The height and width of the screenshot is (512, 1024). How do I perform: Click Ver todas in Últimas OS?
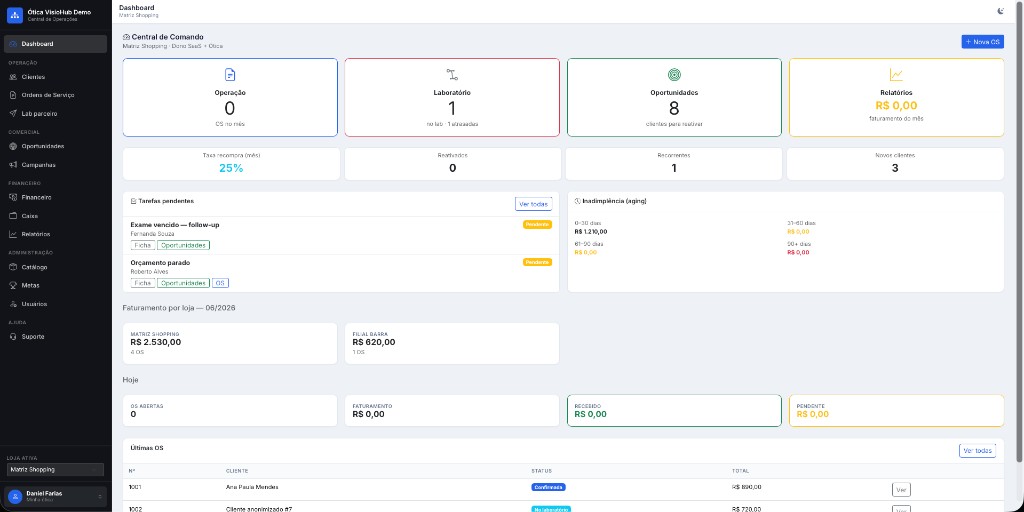pos(977,451)
